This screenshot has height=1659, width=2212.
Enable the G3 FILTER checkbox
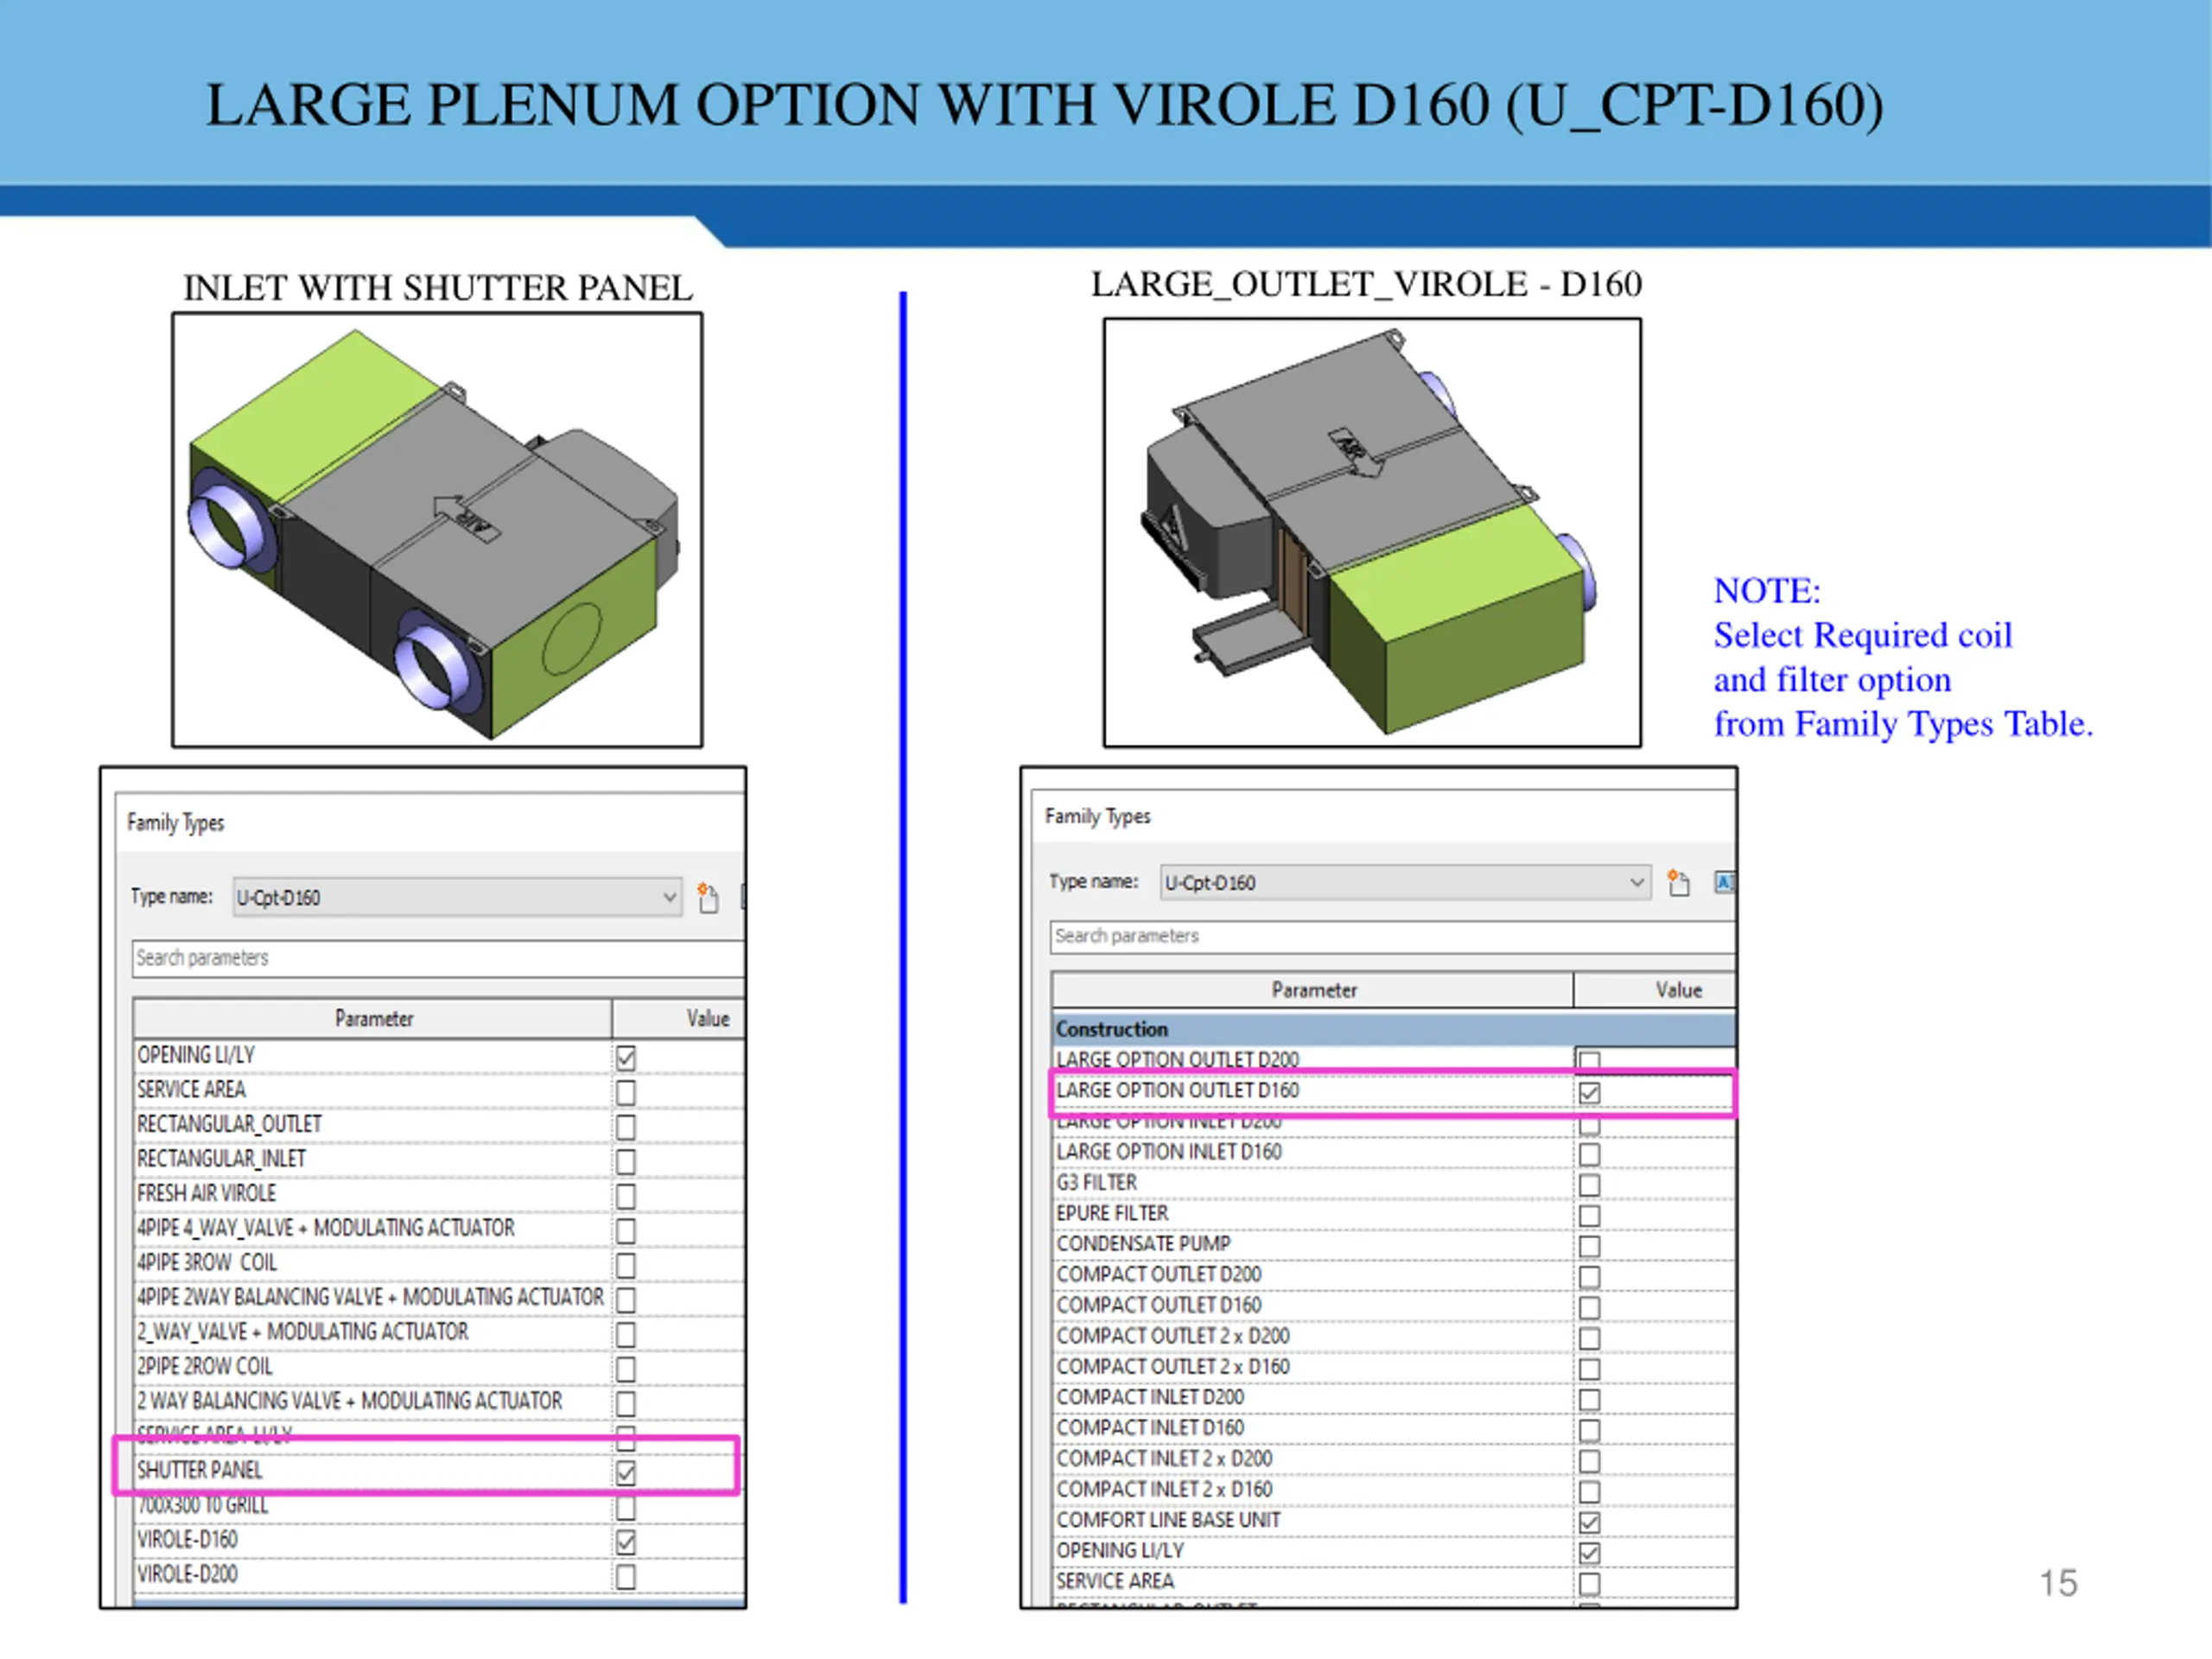[1588, 1185]
